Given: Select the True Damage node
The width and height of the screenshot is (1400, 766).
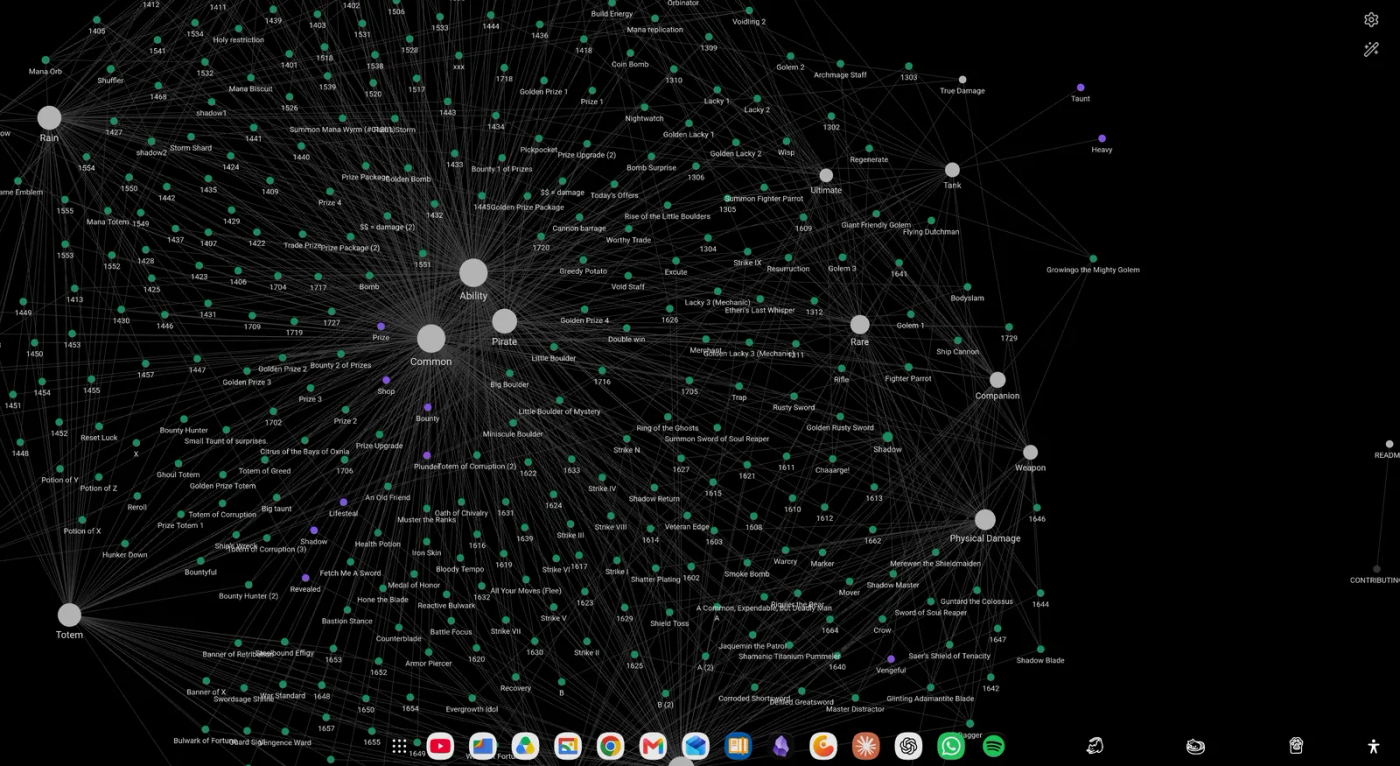Looking at the screenshot, I should [x=962, y=80].
